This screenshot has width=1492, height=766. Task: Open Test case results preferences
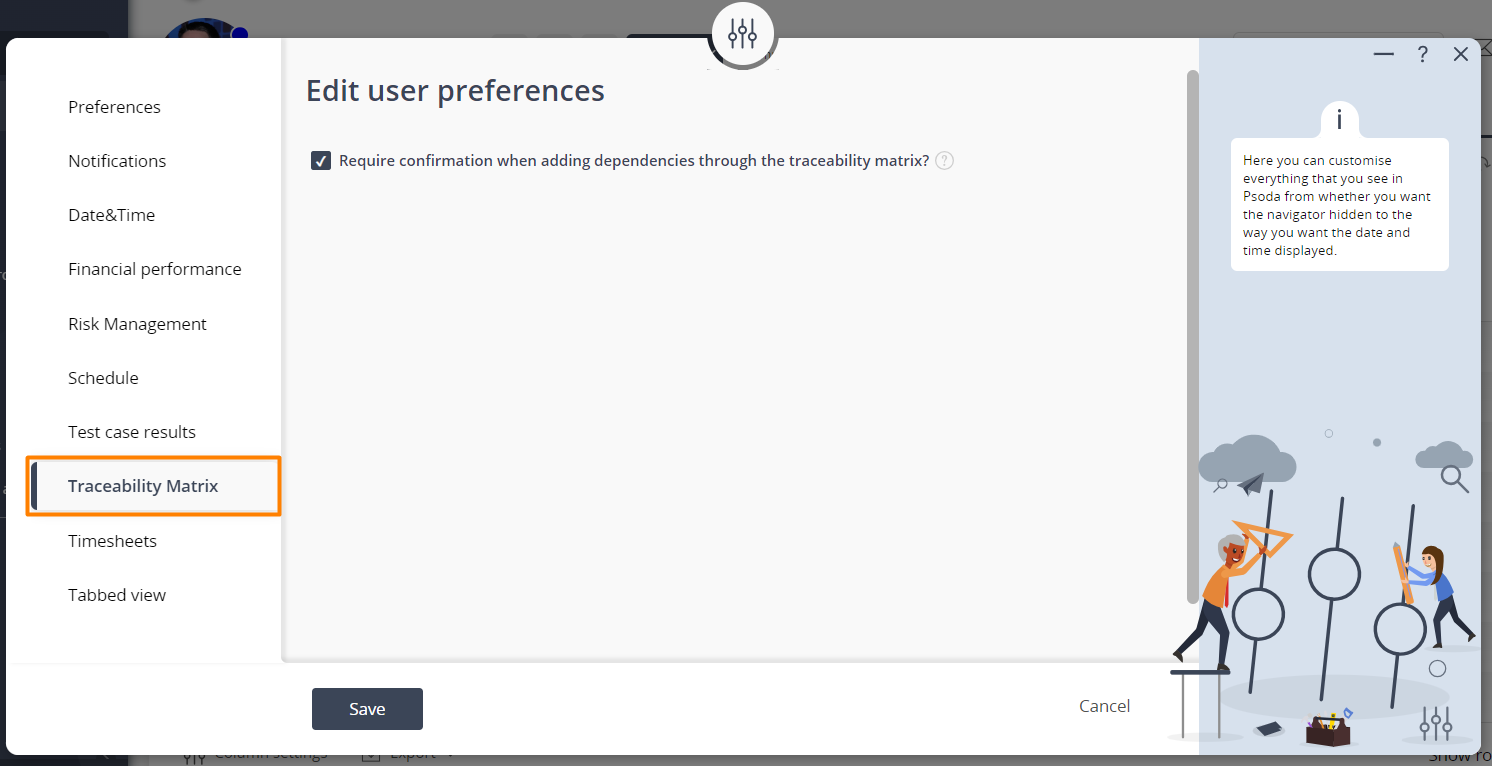tap(132, 432)
